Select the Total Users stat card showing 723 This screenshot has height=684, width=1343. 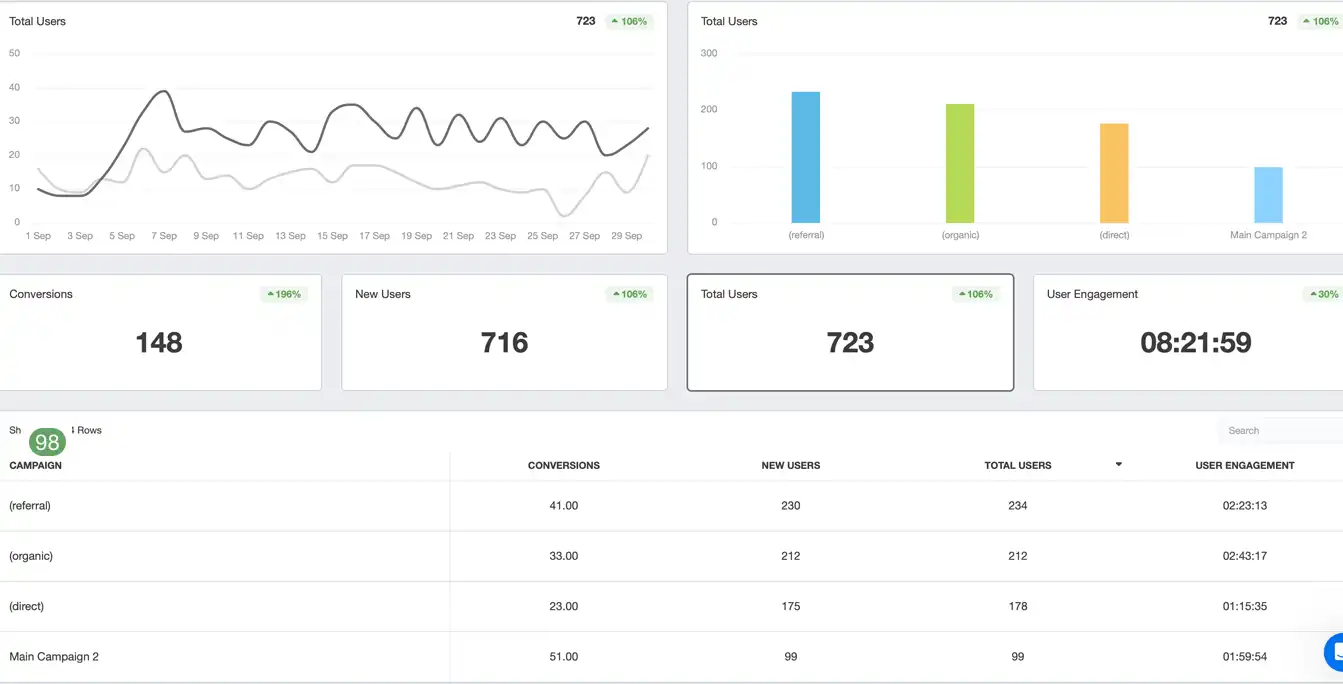tap(850, 332)
